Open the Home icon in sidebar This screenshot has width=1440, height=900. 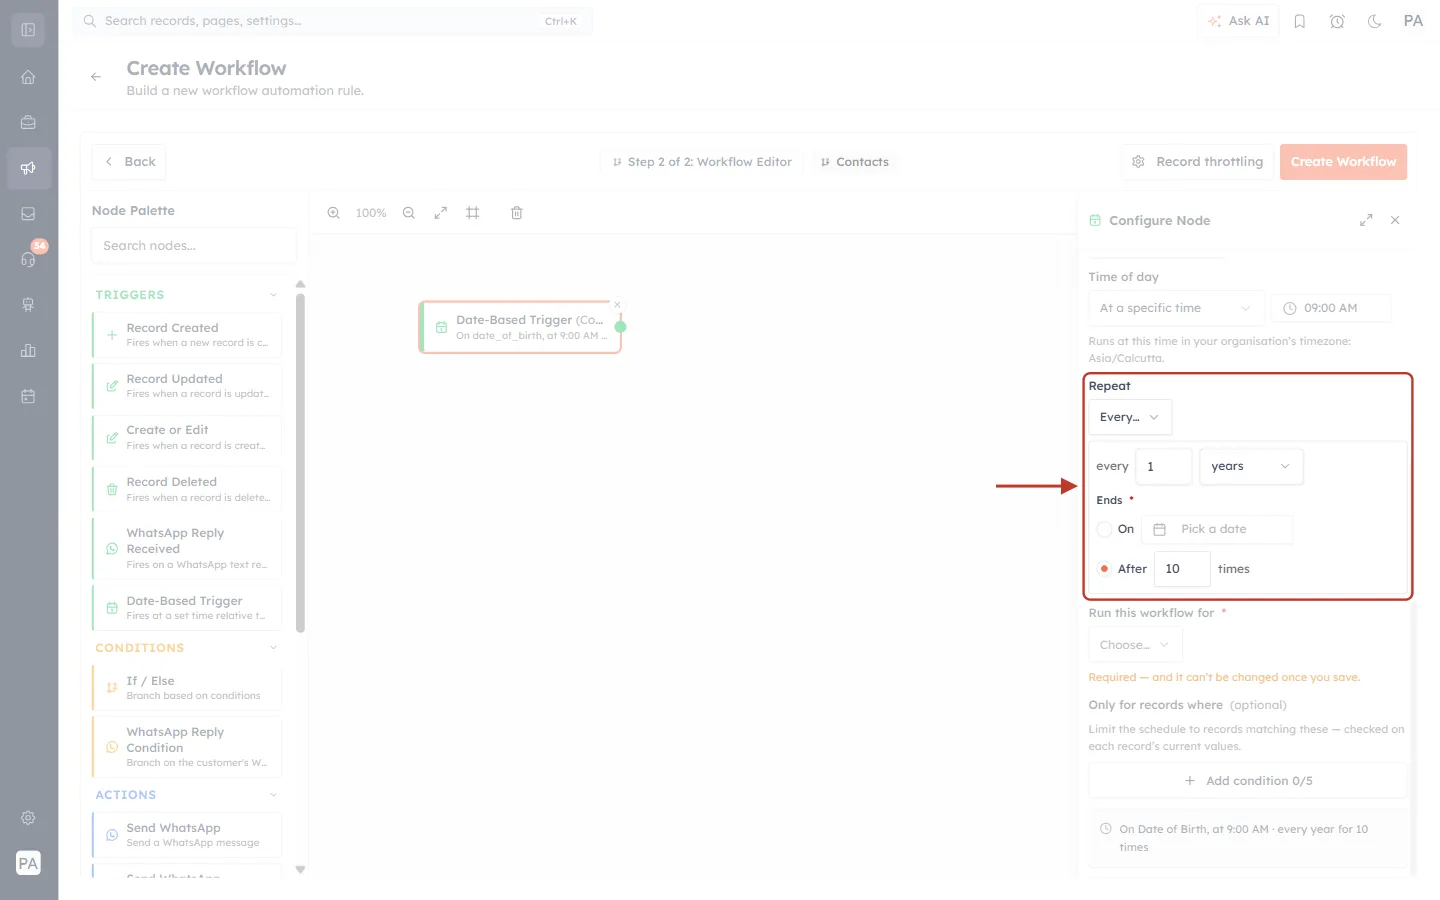click(x=28, y=77)
